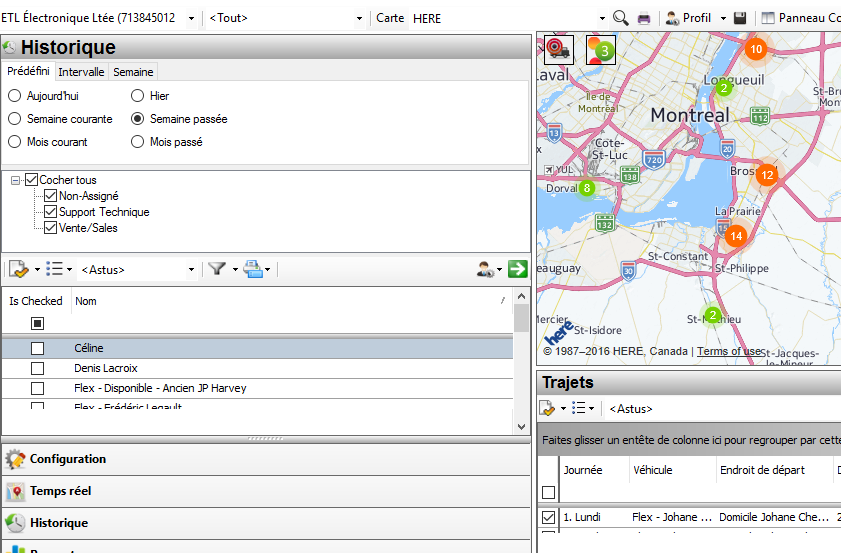The image size is (841, 553).
Task: Click the magnifier search icon in top toolbar
Action: click(x=620, y=18)
